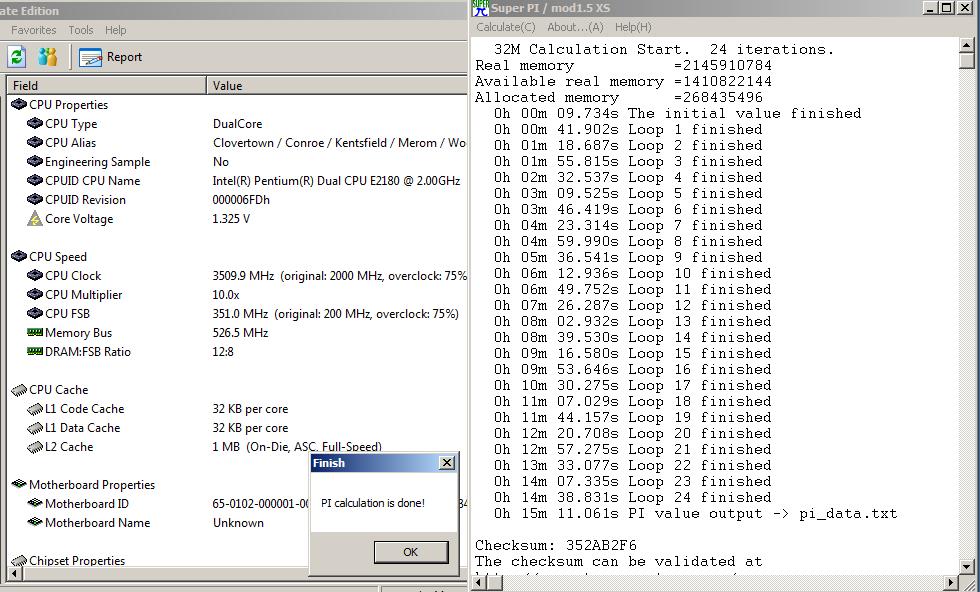Select the Core Voltage warning icon
980x592 pixels.
point(35,219)
